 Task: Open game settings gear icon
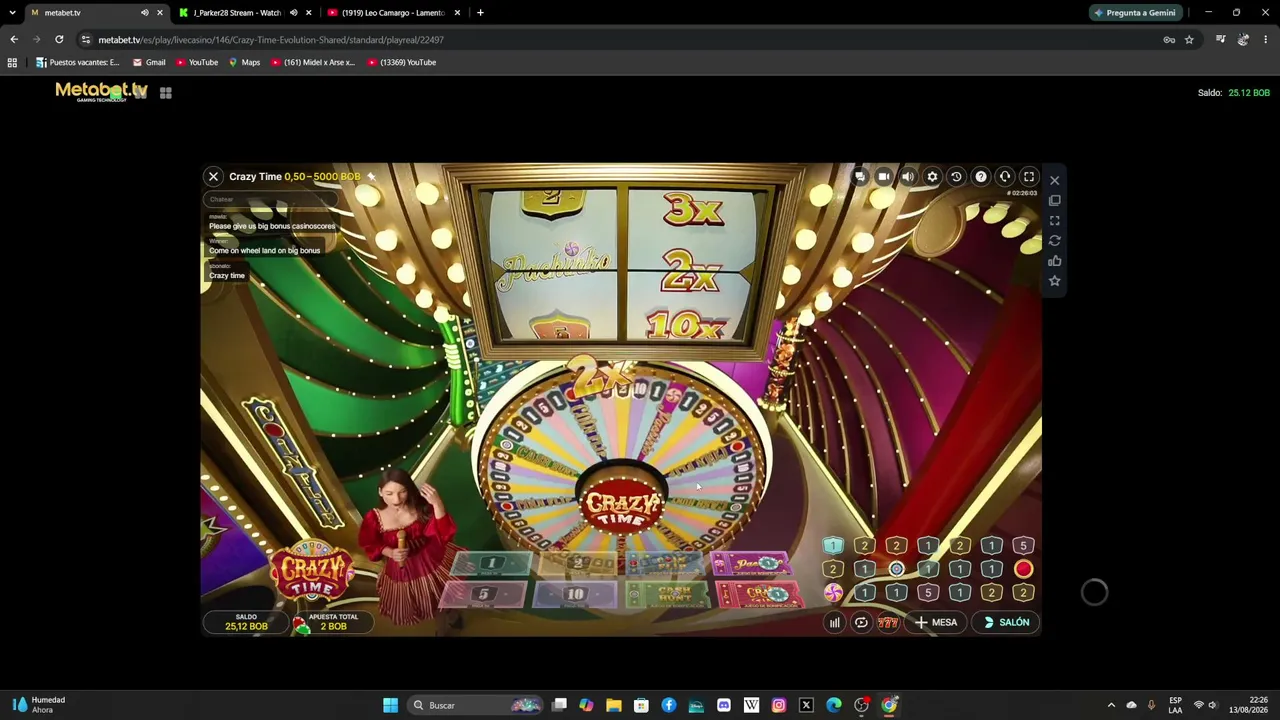pos(932,177)
